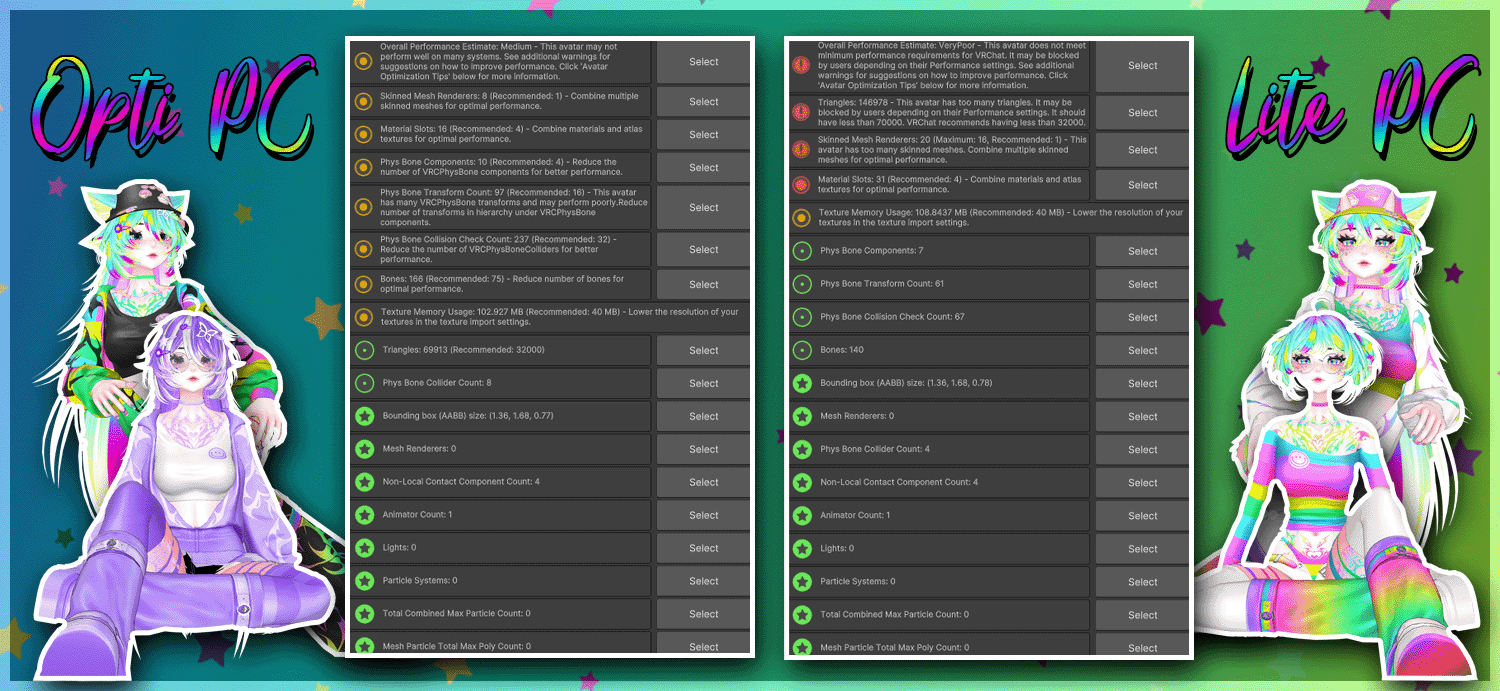The width and height of the screenshot is (1500, 691).
Task: Click Select for Collision Check Count: 237
Action: point(703,250)
